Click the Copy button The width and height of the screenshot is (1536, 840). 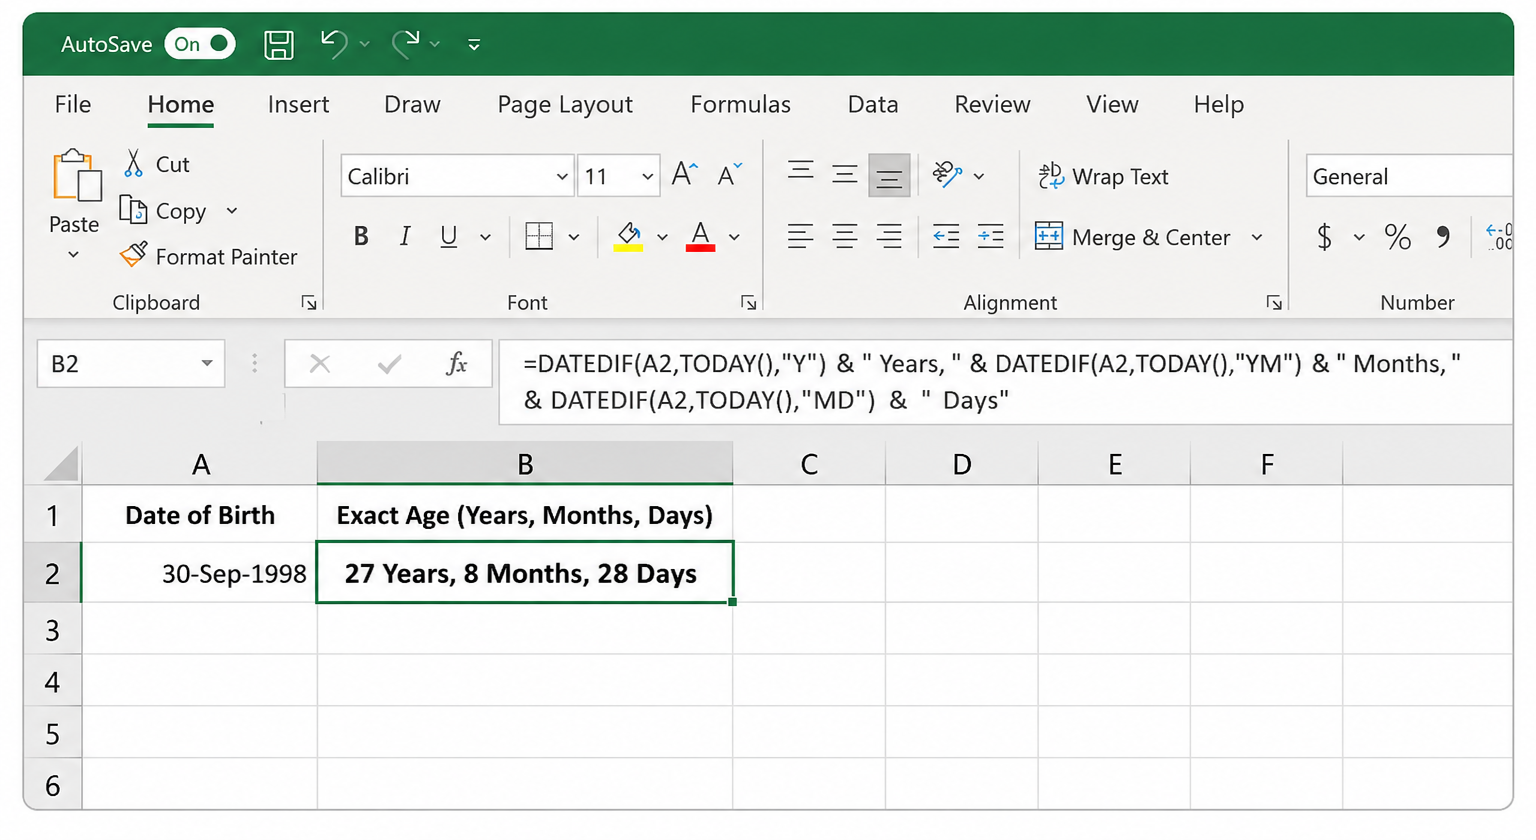point(164,211)
